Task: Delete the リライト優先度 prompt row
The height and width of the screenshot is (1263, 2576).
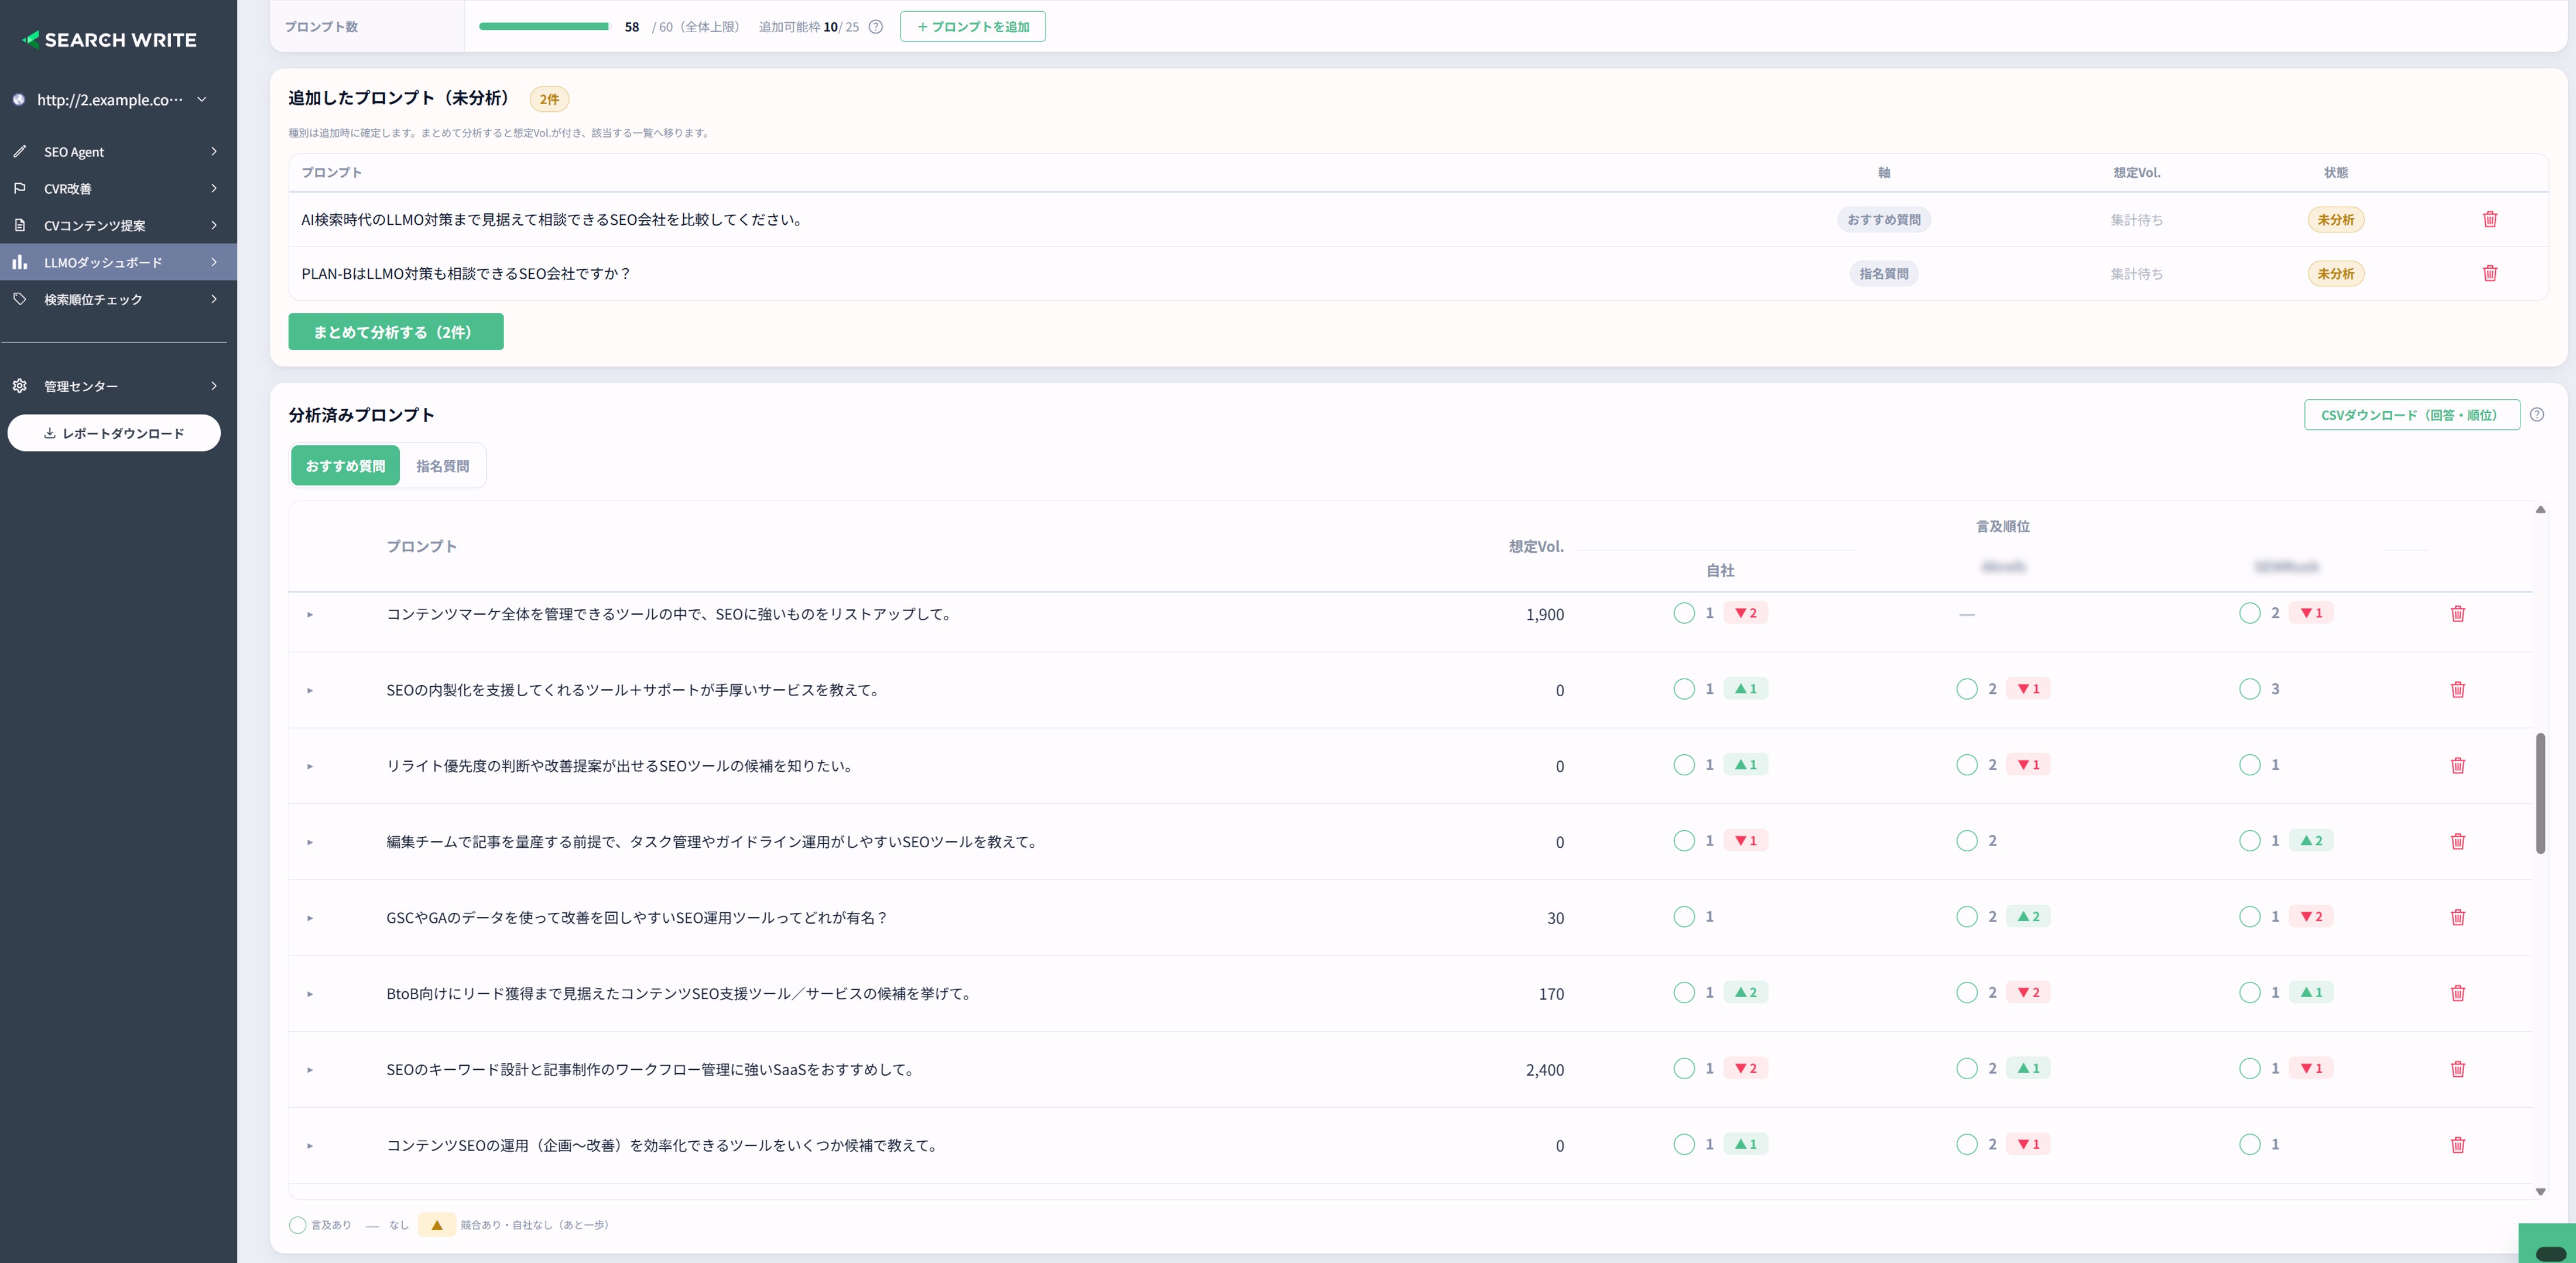Action: 2458,765
